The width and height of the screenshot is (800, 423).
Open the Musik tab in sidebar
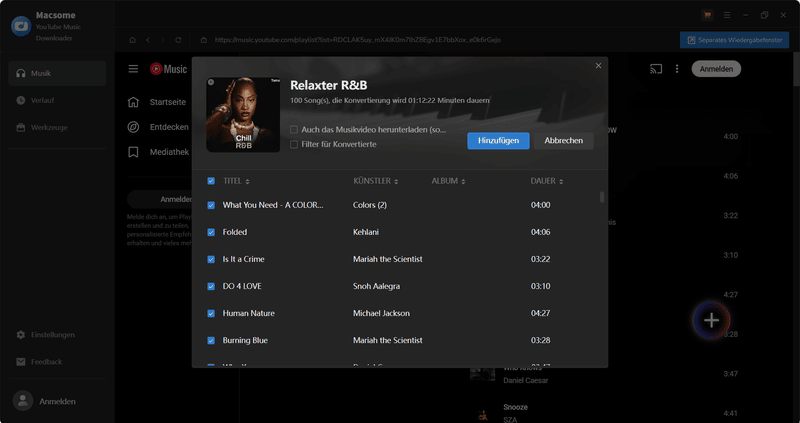point(57,73)
